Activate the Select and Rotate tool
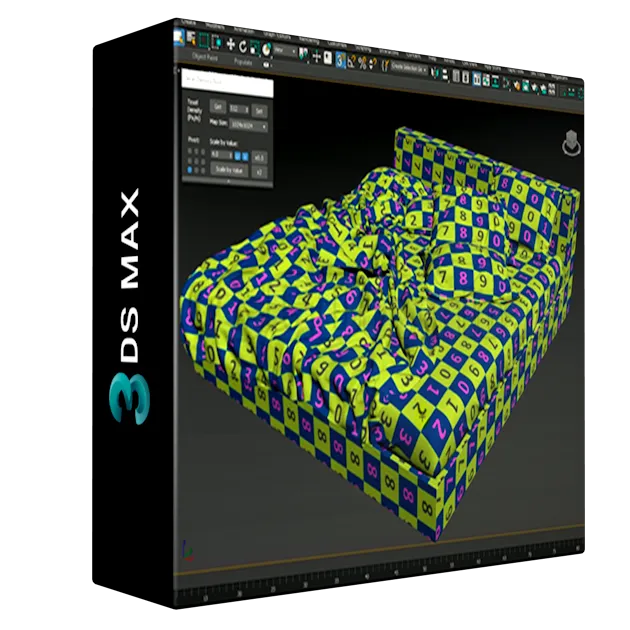Viewport: 630px width, 630px height. [243, 47]
